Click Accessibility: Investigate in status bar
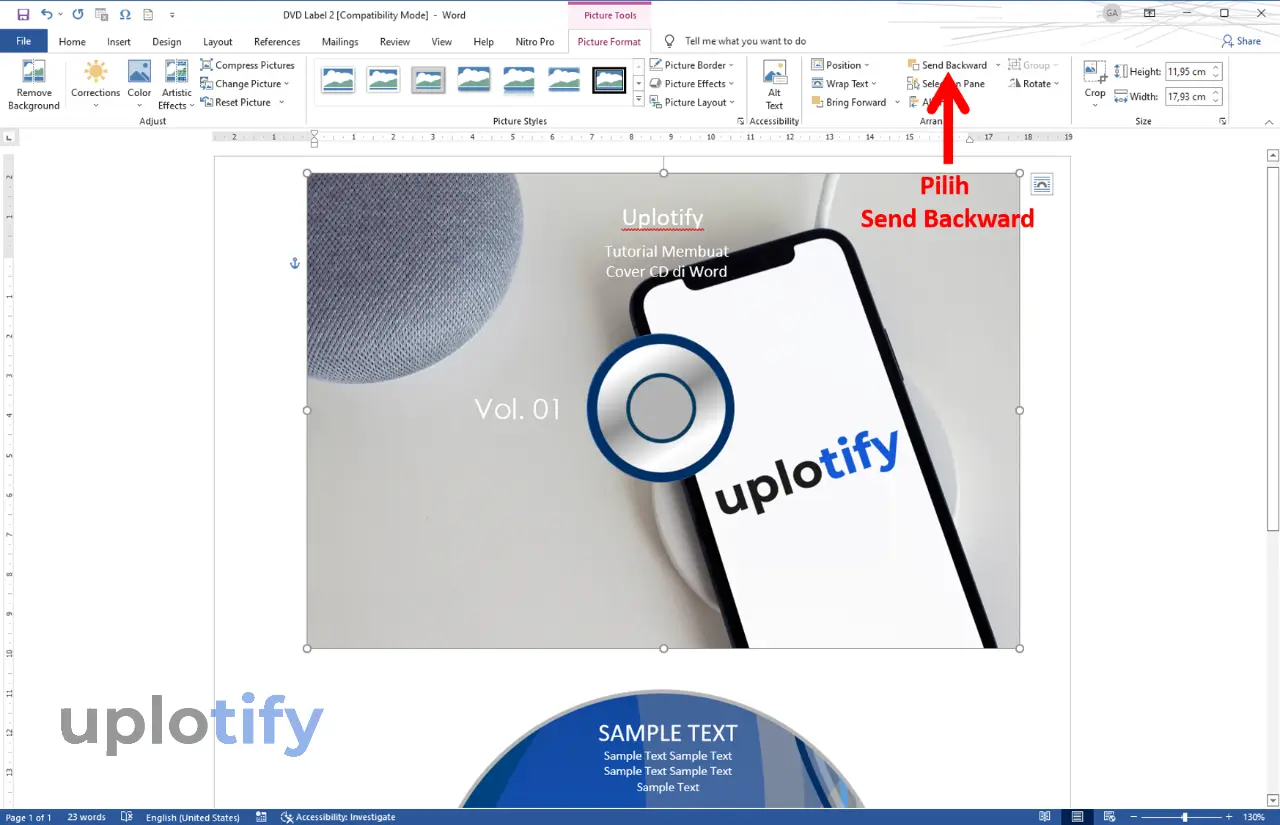 pos(338,817)
